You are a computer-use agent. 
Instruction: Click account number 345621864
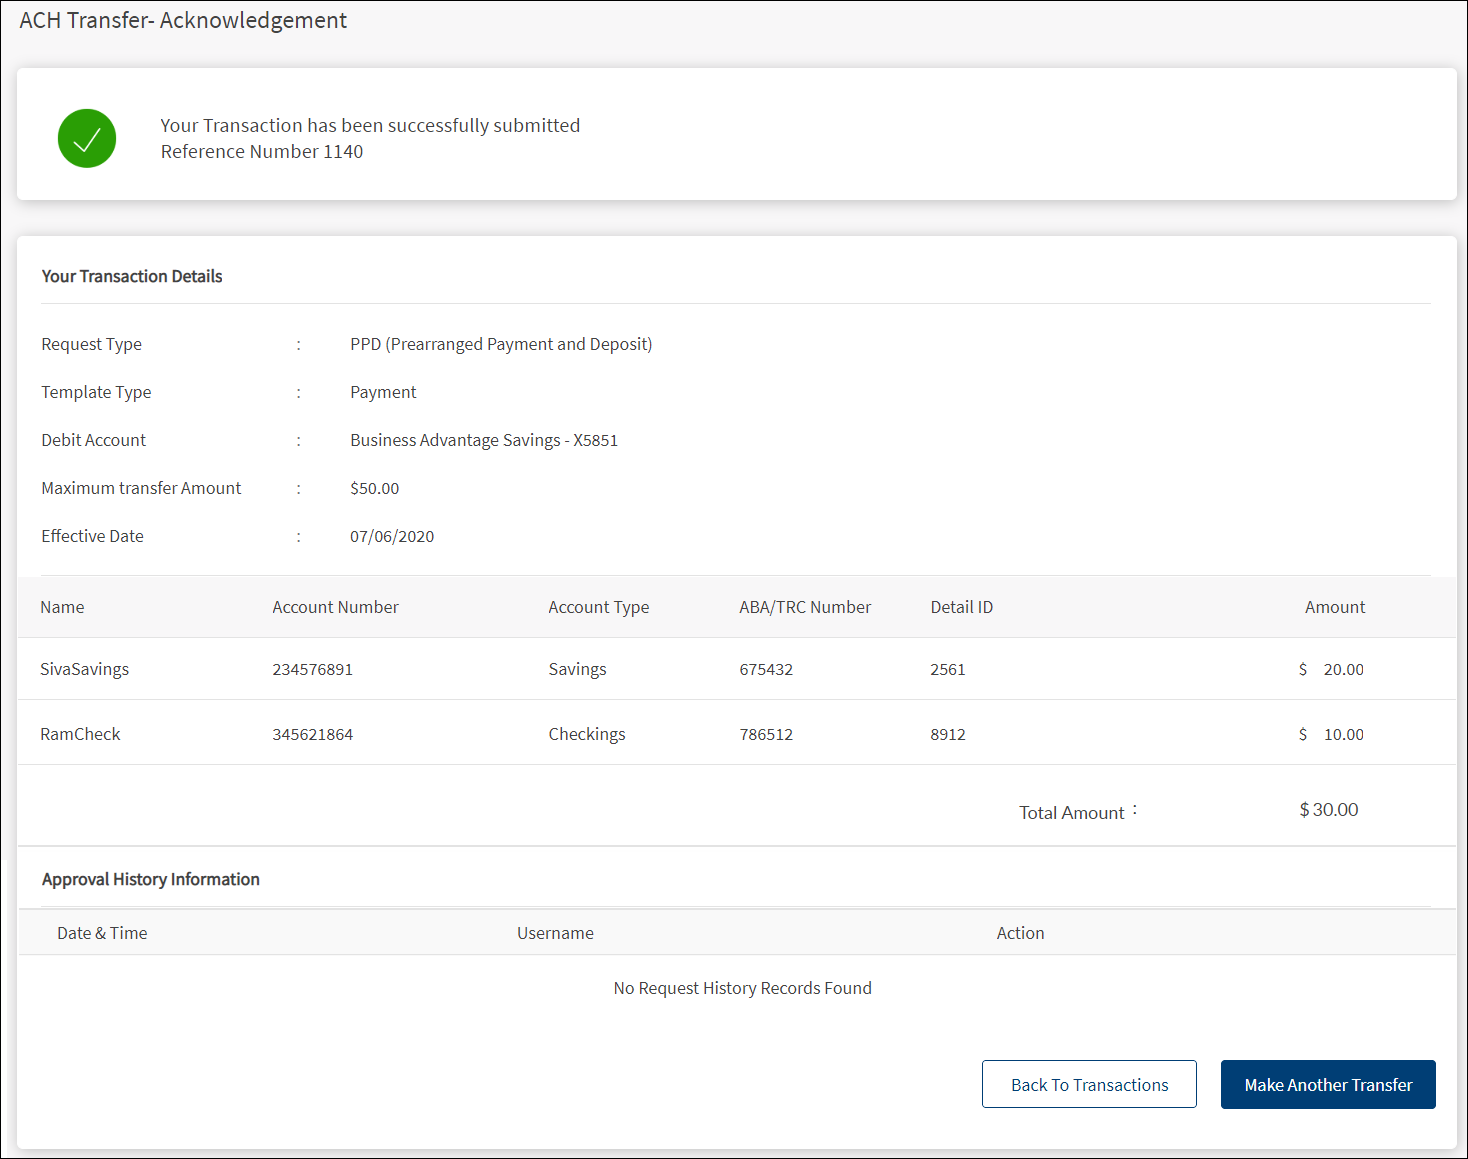point(313,734)
